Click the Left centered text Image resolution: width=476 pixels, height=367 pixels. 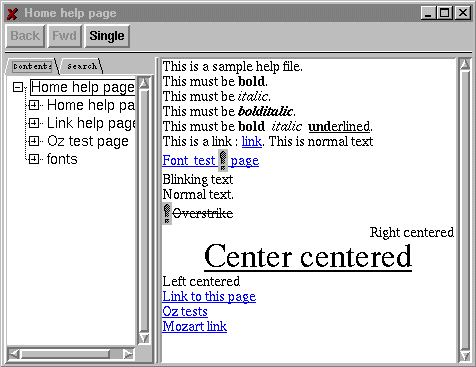201,282
